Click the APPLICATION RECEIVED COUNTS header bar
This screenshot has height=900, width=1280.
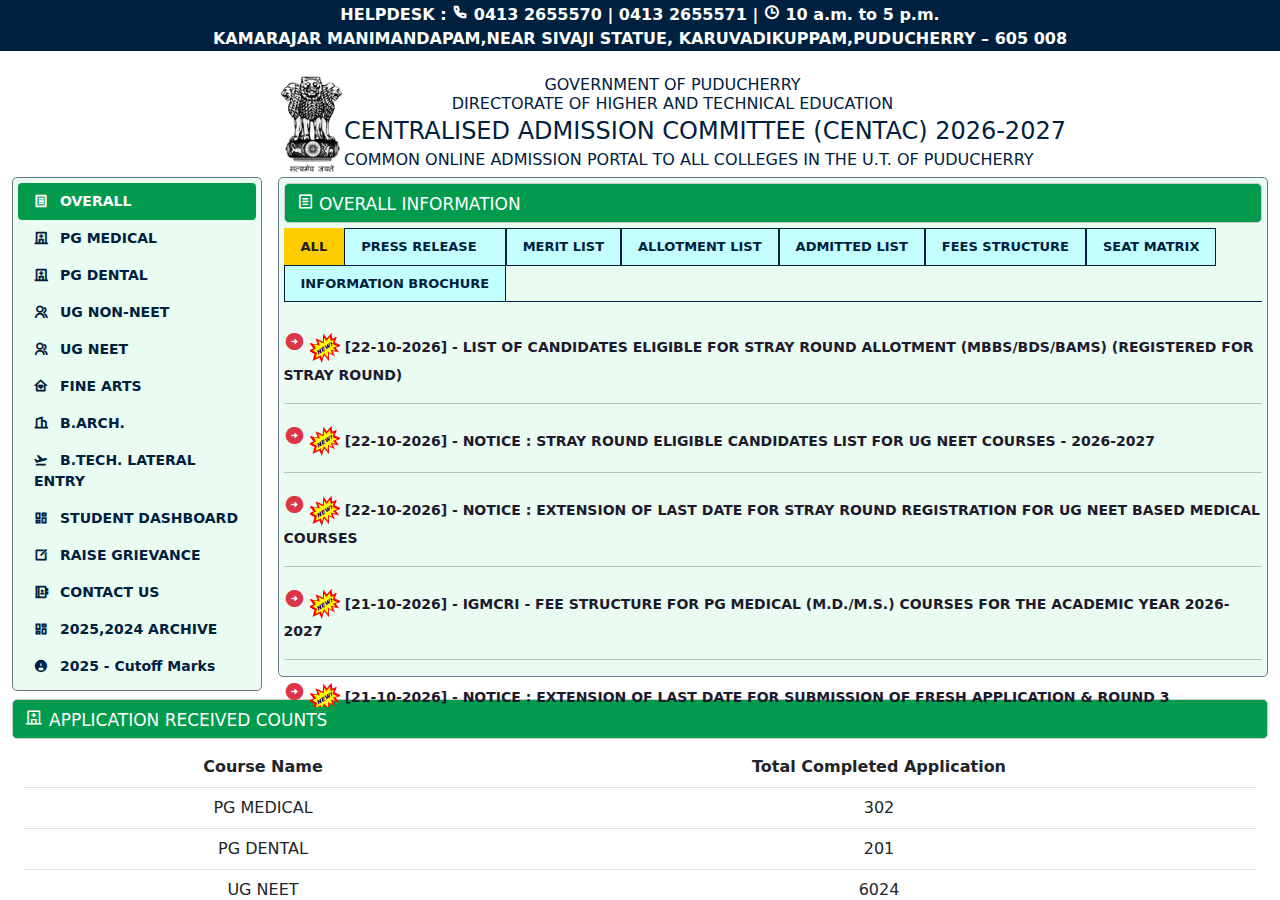pyautogui.click(x=640, y=720)
